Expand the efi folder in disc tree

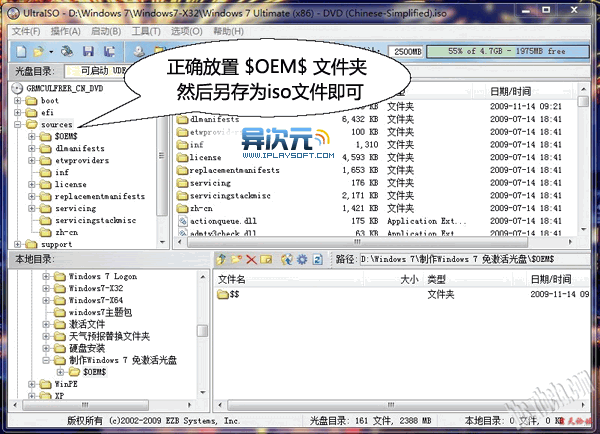17,113
